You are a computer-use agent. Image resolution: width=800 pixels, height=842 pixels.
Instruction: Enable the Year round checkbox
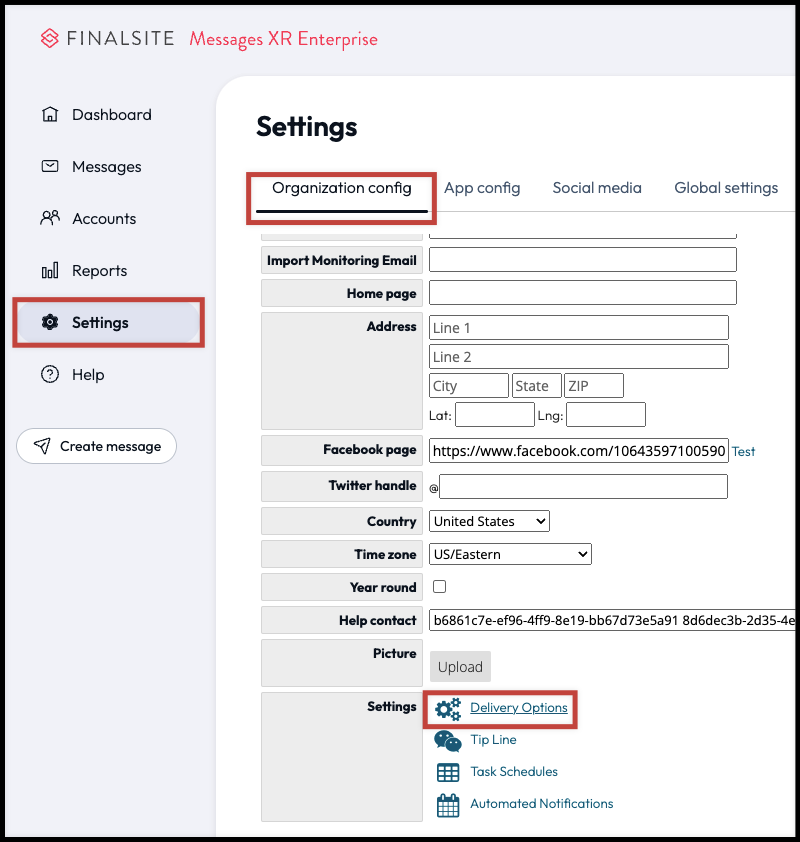coord(439,586)
